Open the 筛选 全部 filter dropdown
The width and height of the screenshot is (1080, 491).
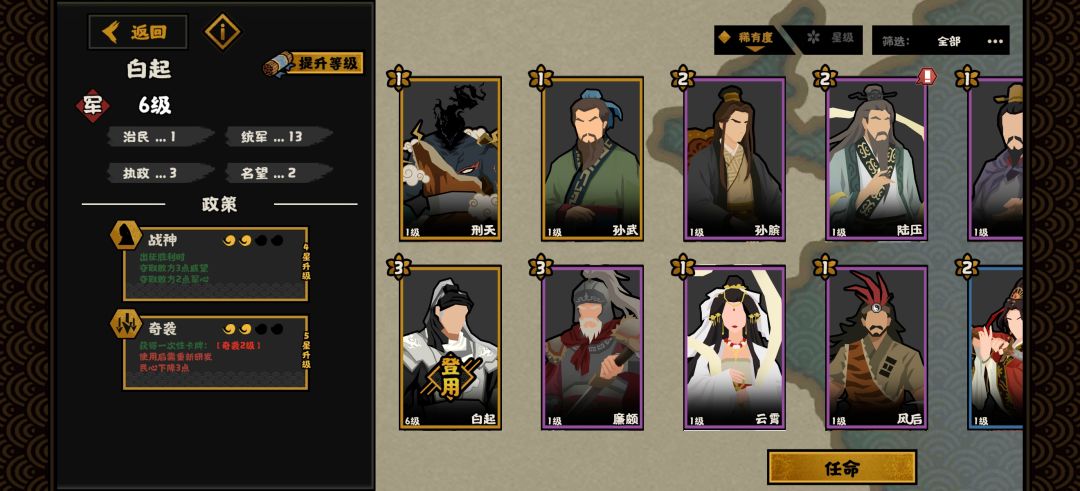pyautogui.click(x=940, y=41)
